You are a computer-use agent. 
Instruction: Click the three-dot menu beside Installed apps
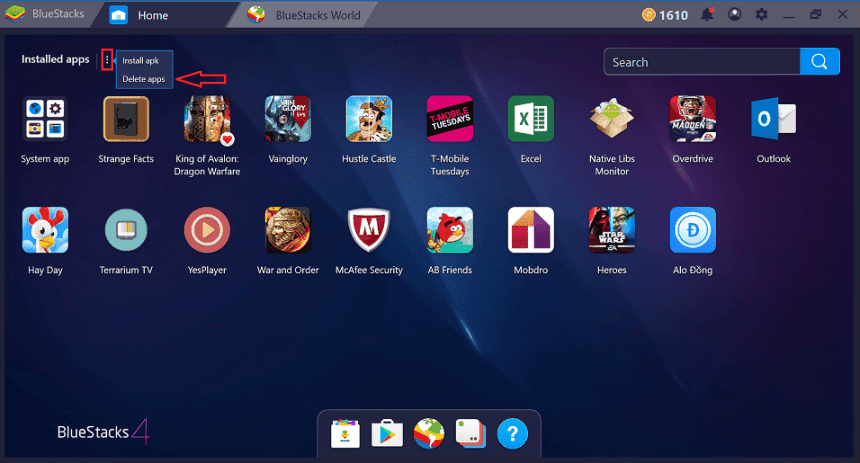point(107,61)
